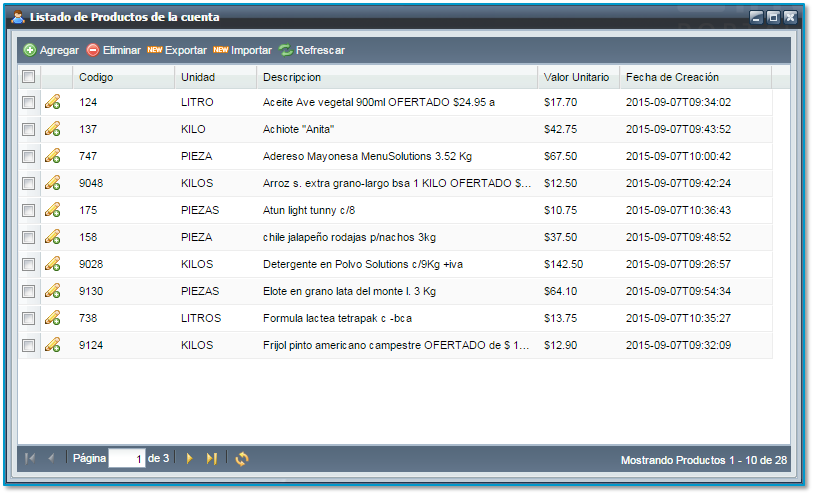814x495 pixels.
Task: Edit product 747 via its pencil icon
Action: [52, 156]
